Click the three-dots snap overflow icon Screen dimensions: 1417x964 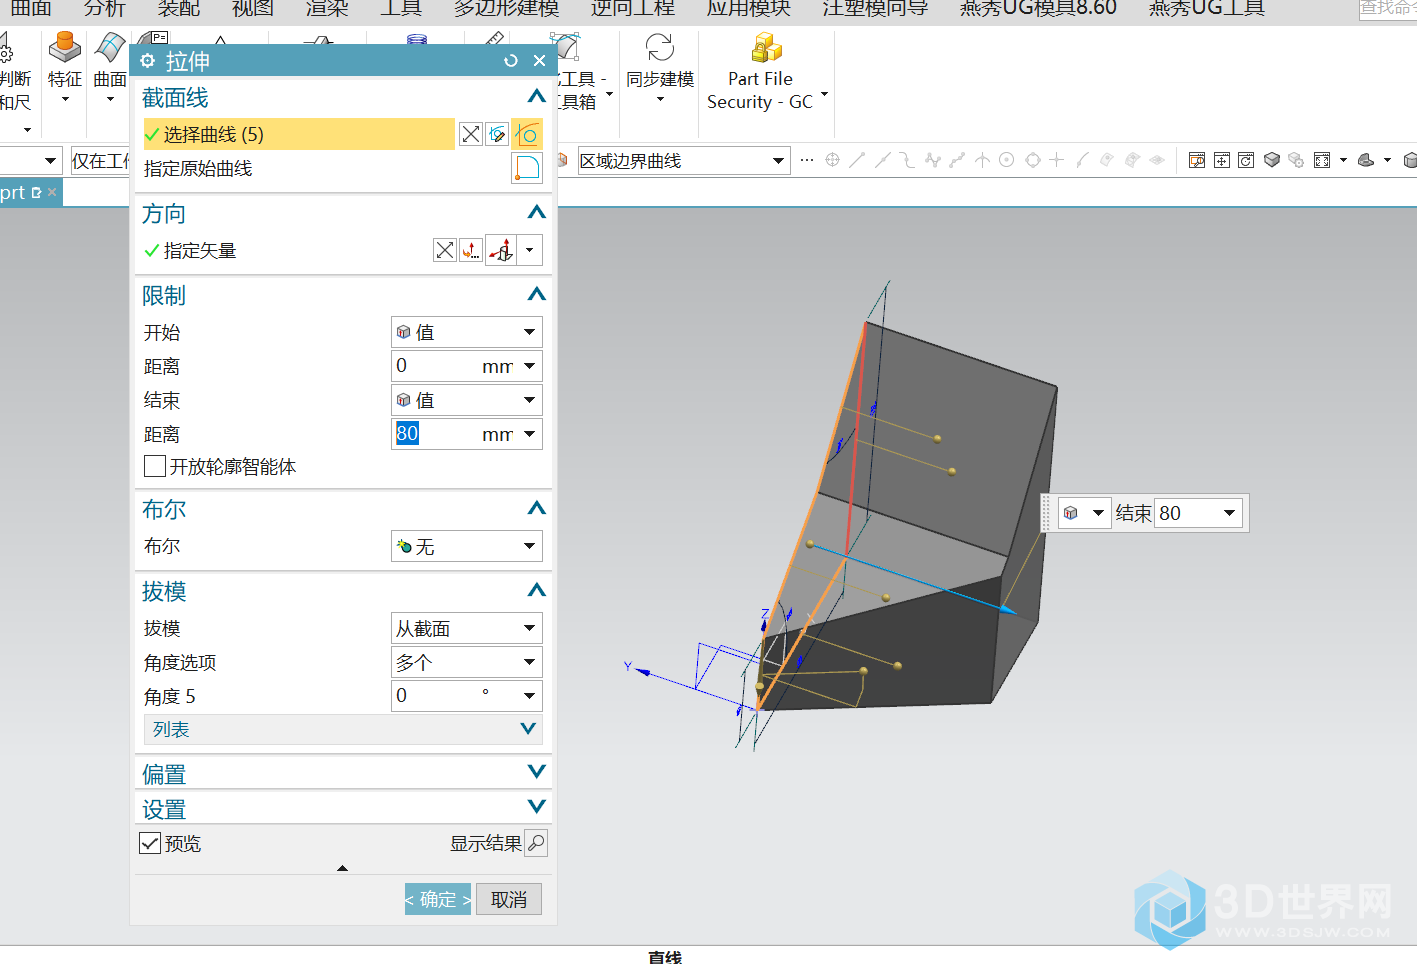pyautogui.click(x=807, y=160)
